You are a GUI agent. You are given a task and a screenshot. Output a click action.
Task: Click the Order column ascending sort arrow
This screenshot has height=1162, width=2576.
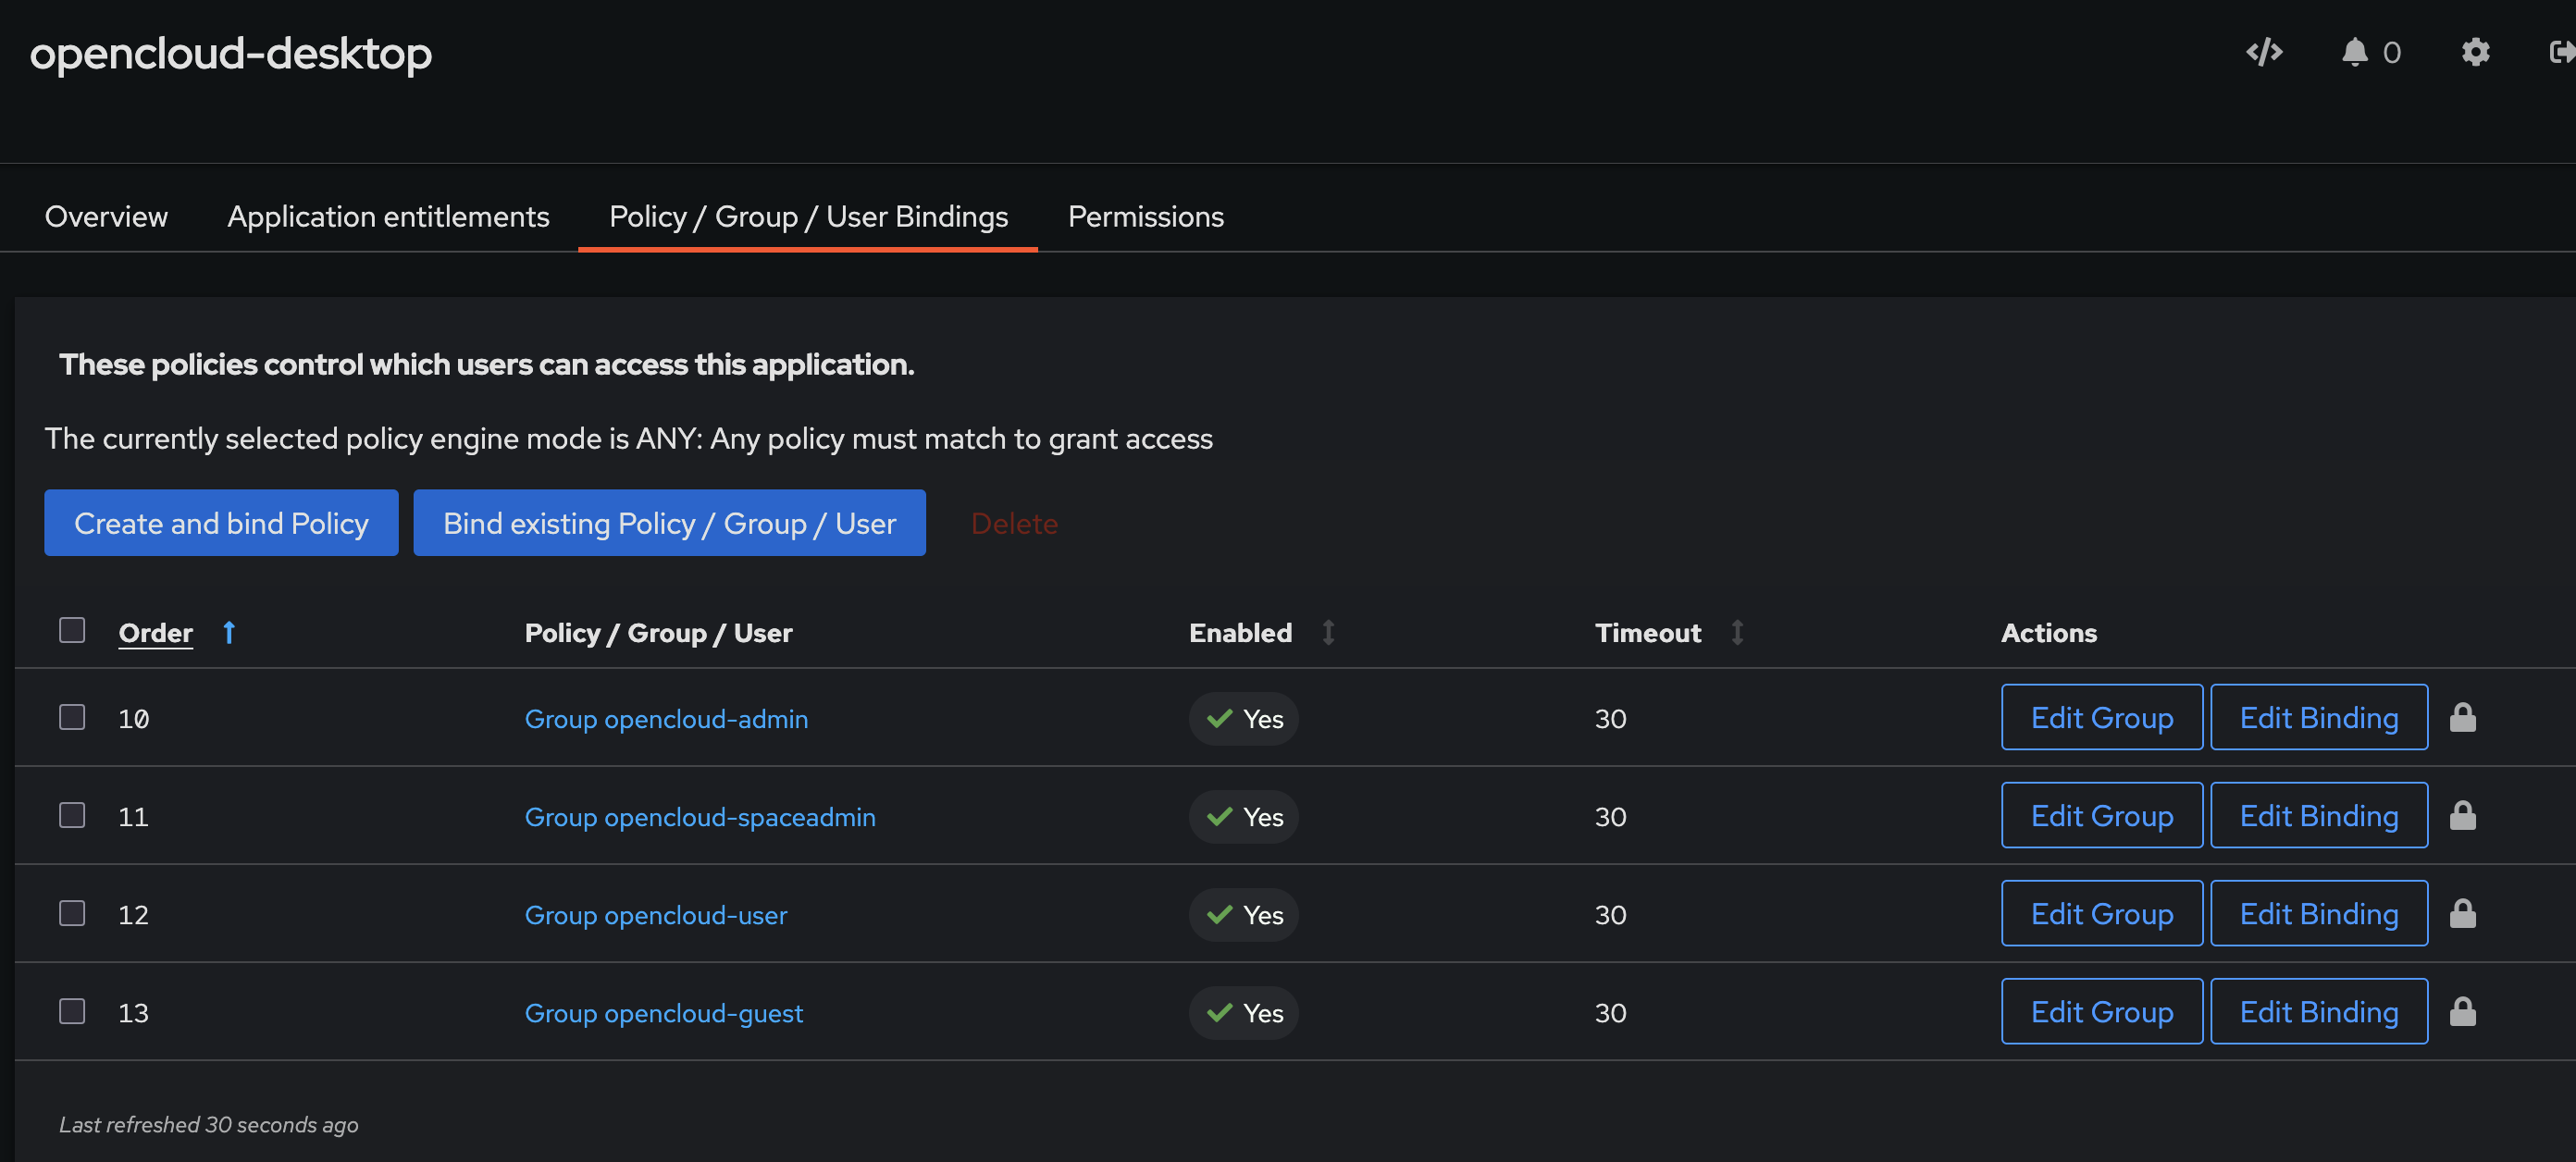pyautogui.click(x=229, y=632)
